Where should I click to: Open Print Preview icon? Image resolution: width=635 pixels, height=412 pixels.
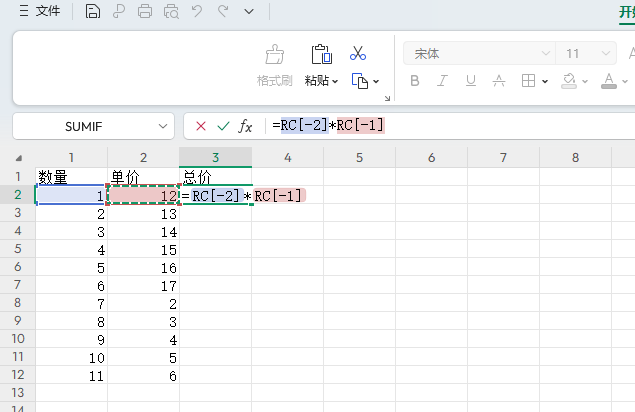click(171, 11)
